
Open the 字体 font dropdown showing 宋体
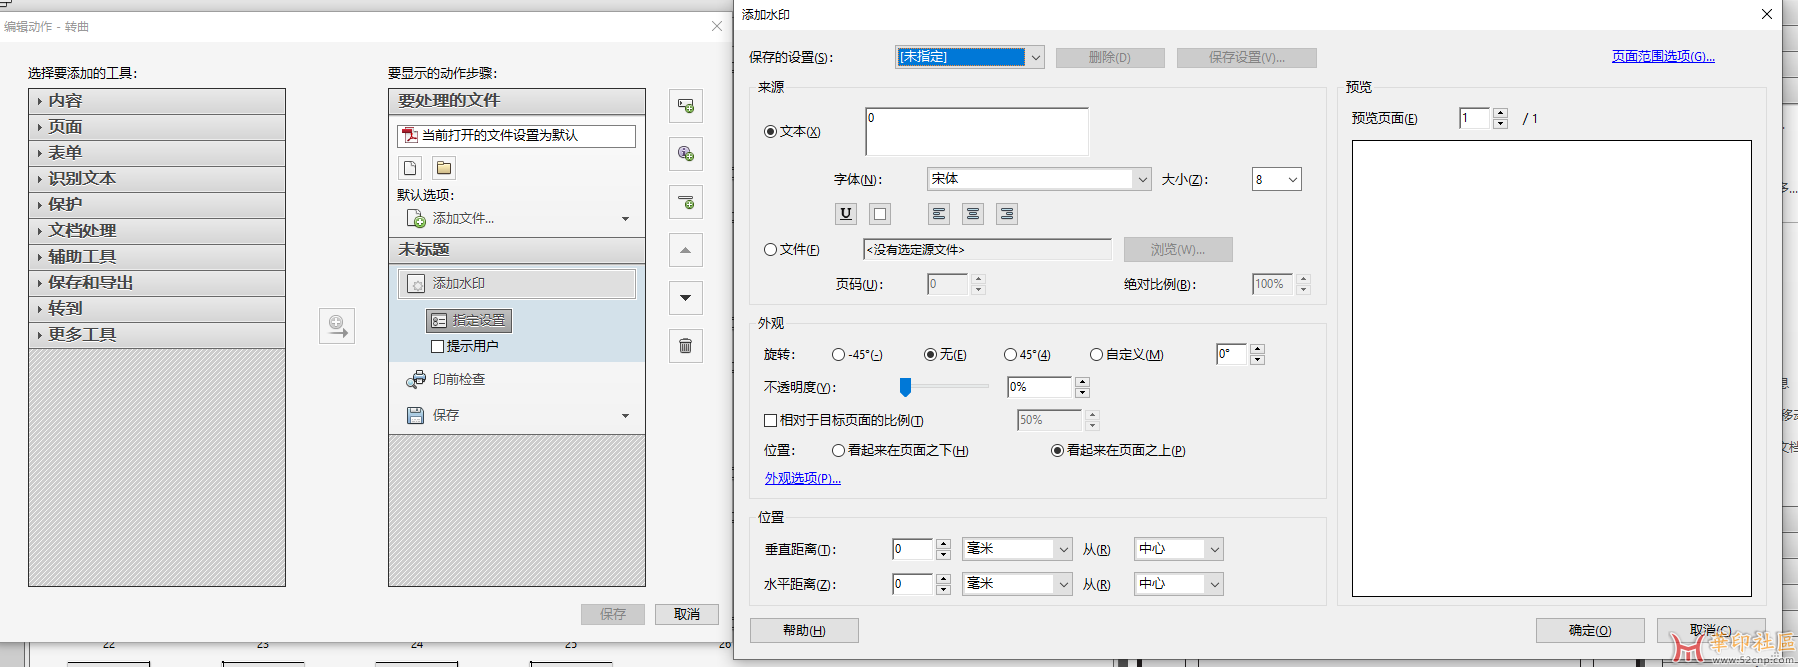1038,179
